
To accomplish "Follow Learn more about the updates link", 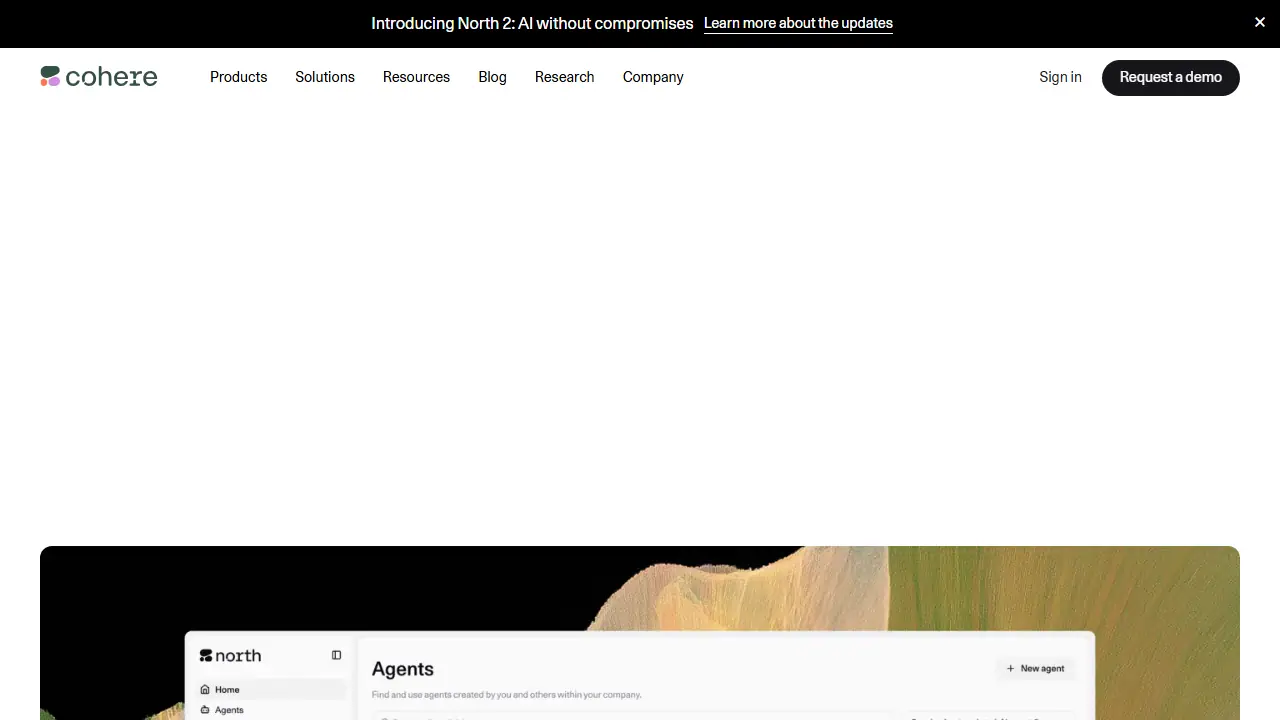I will click(x=798, y=23).
